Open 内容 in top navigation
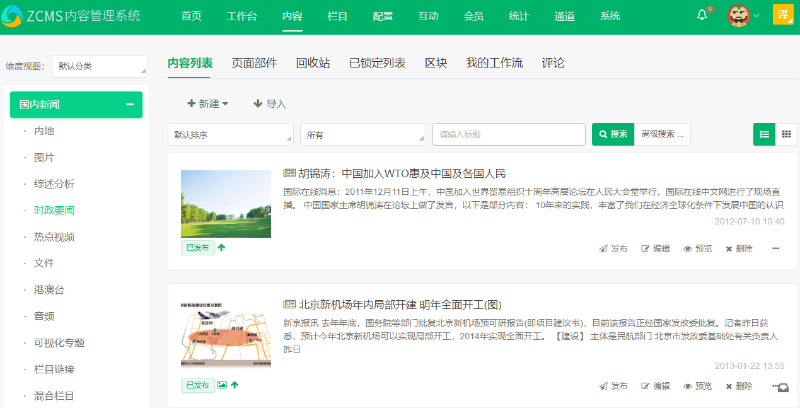Viewport: 800px width, 408px height. point(292,16)
